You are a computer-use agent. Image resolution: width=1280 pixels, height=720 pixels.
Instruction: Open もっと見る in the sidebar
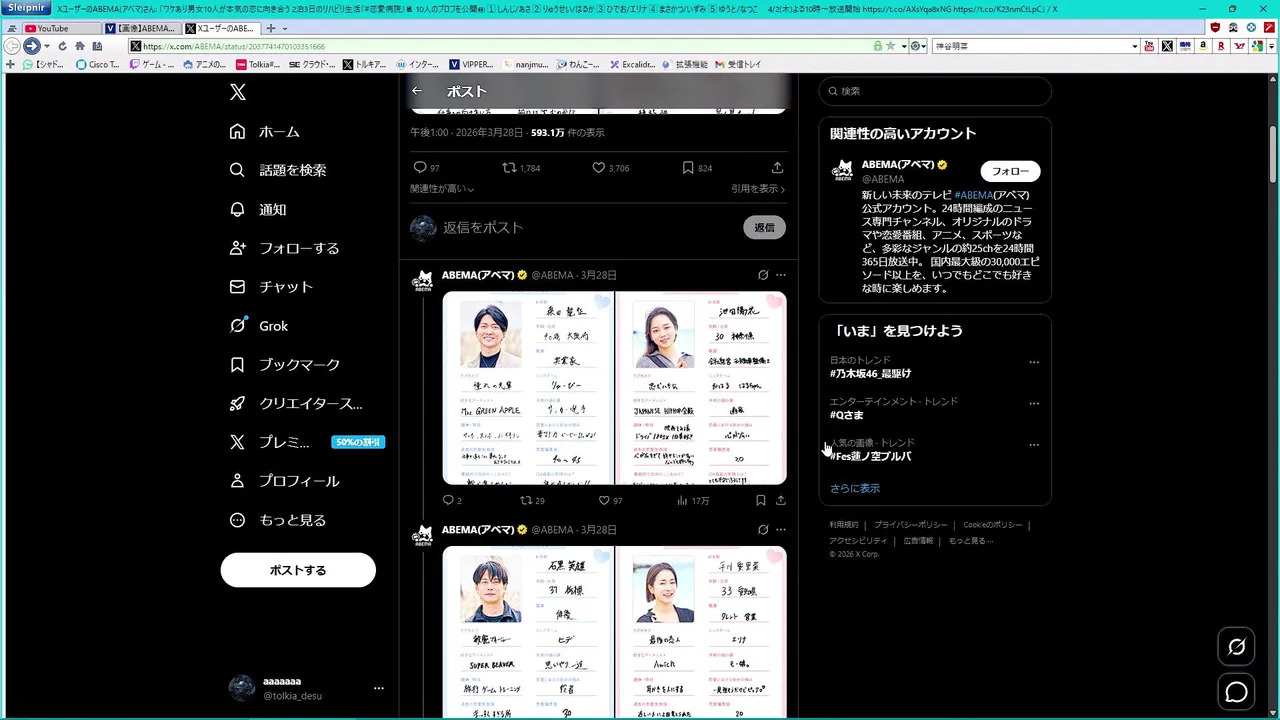pyautogui.click(x=278, y=520)
